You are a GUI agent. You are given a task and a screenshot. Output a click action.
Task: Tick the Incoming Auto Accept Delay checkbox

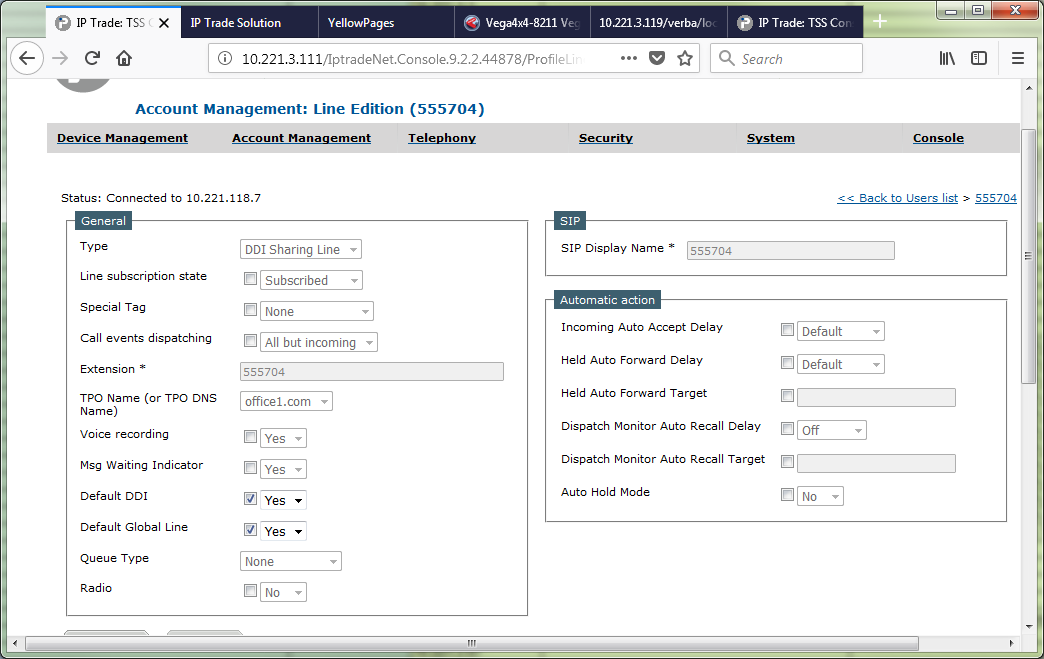point(787,330)
